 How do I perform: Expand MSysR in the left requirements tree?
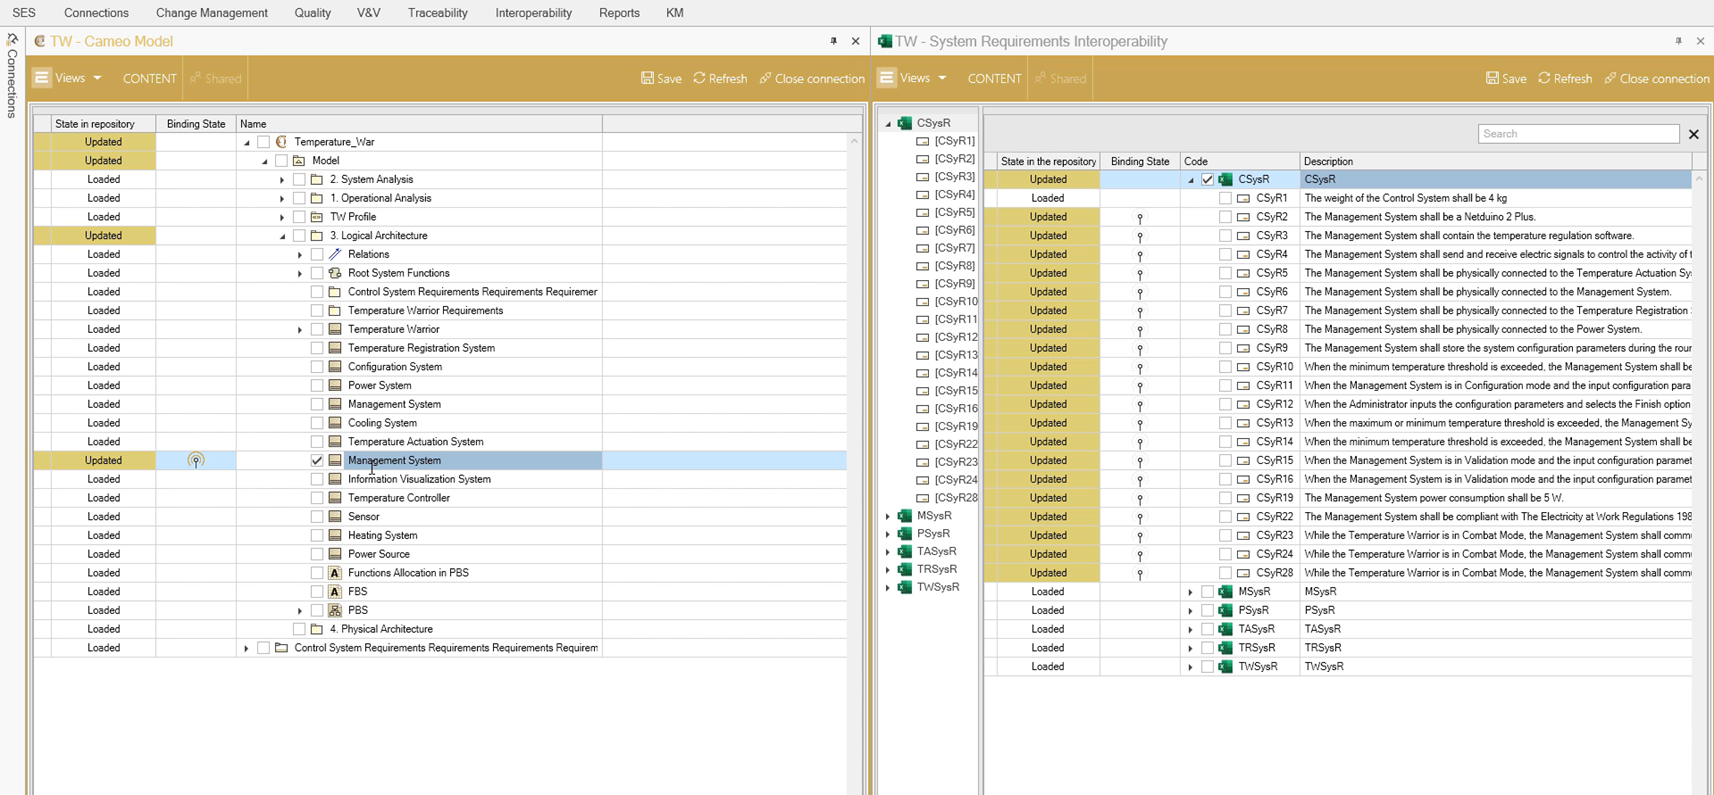pos(888,516)
